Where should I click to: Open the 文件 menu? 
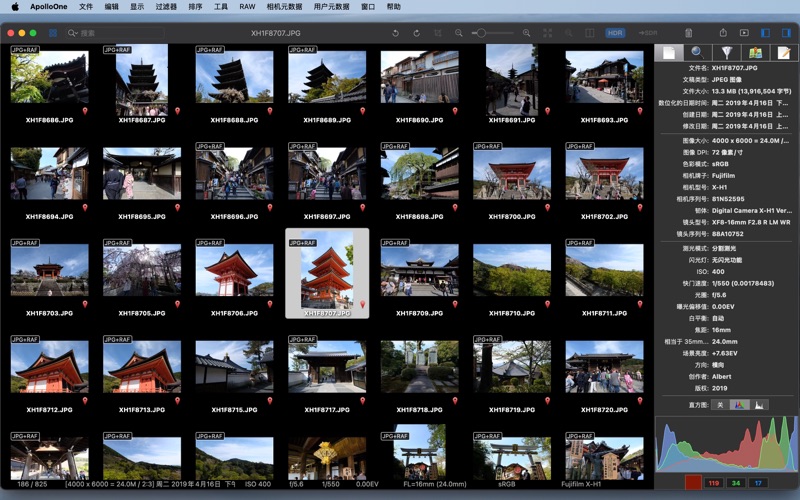pyautogui.click(x=86, y=7)
